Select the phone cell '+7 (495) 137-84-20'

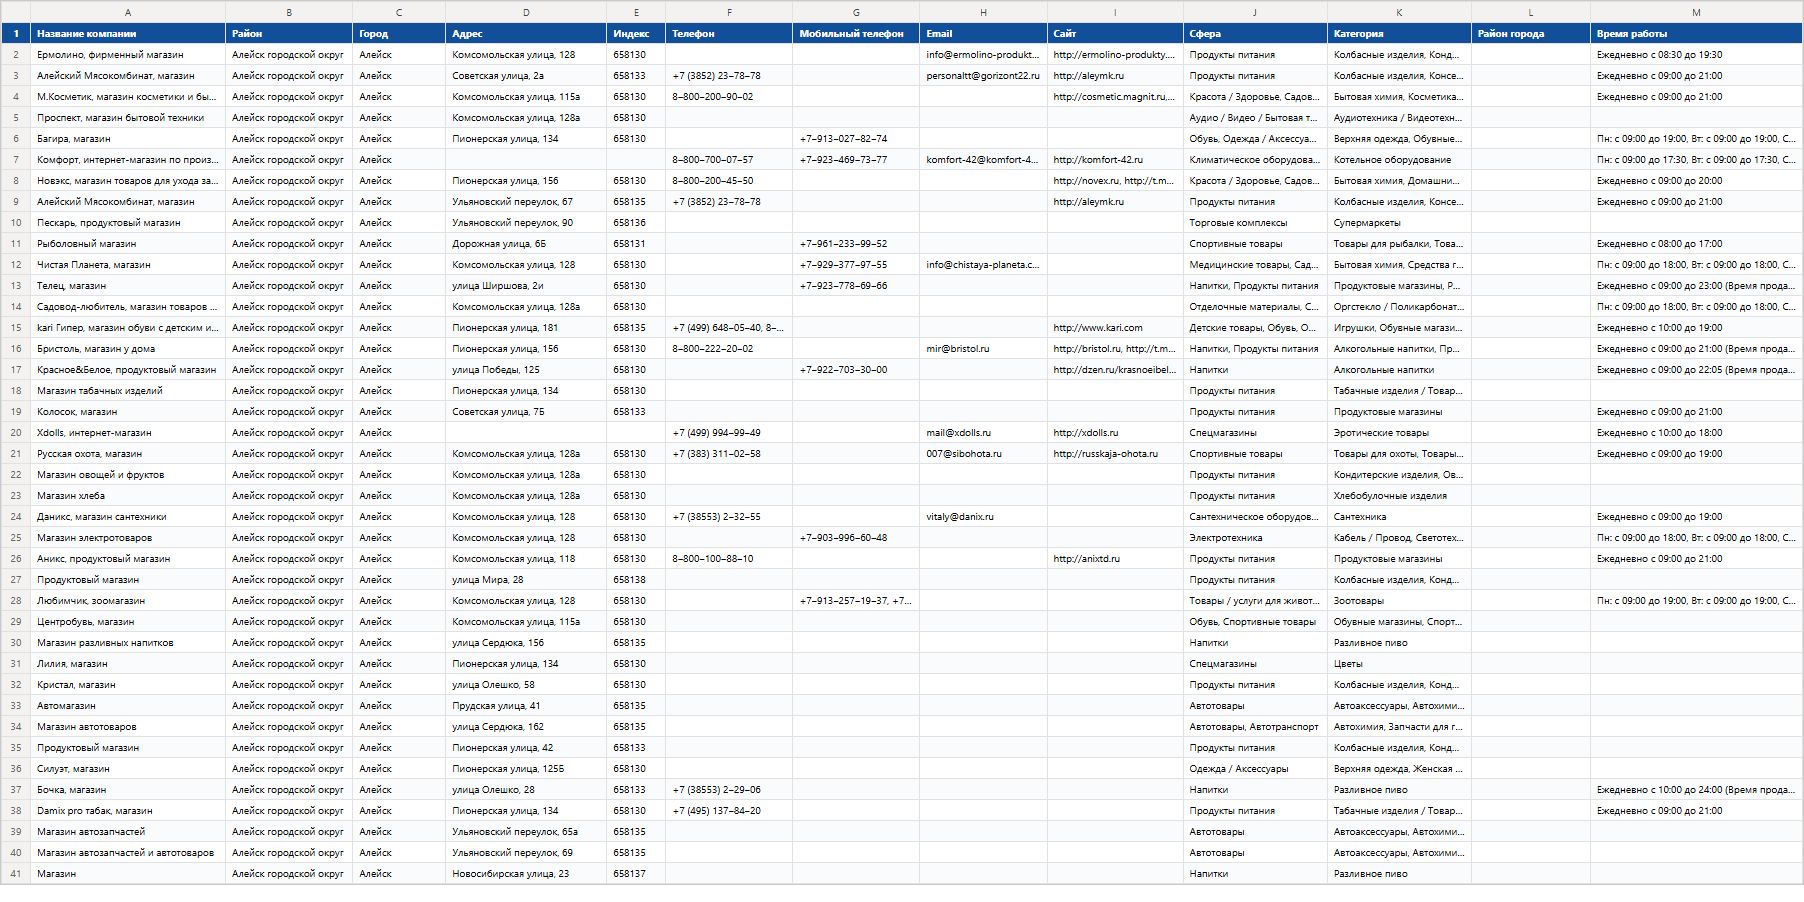[729, 811]
